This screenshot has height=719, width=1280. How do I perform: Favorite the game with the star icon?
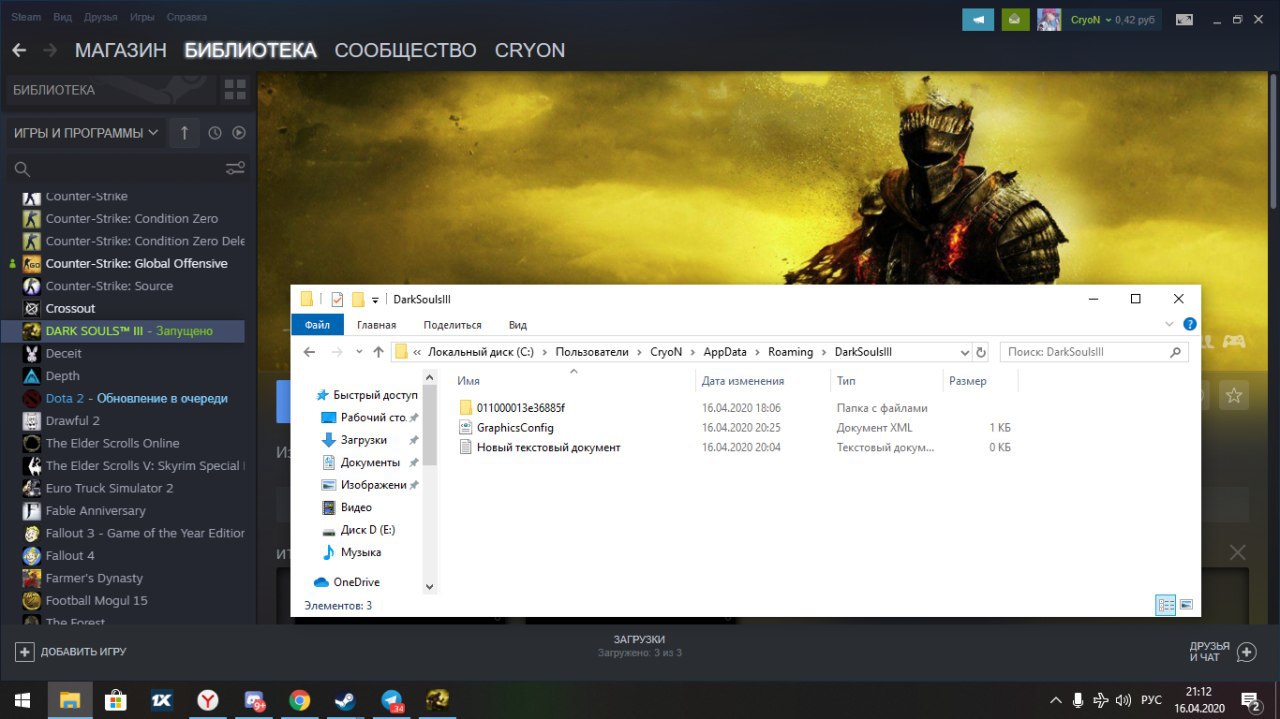click(1234, 395)
